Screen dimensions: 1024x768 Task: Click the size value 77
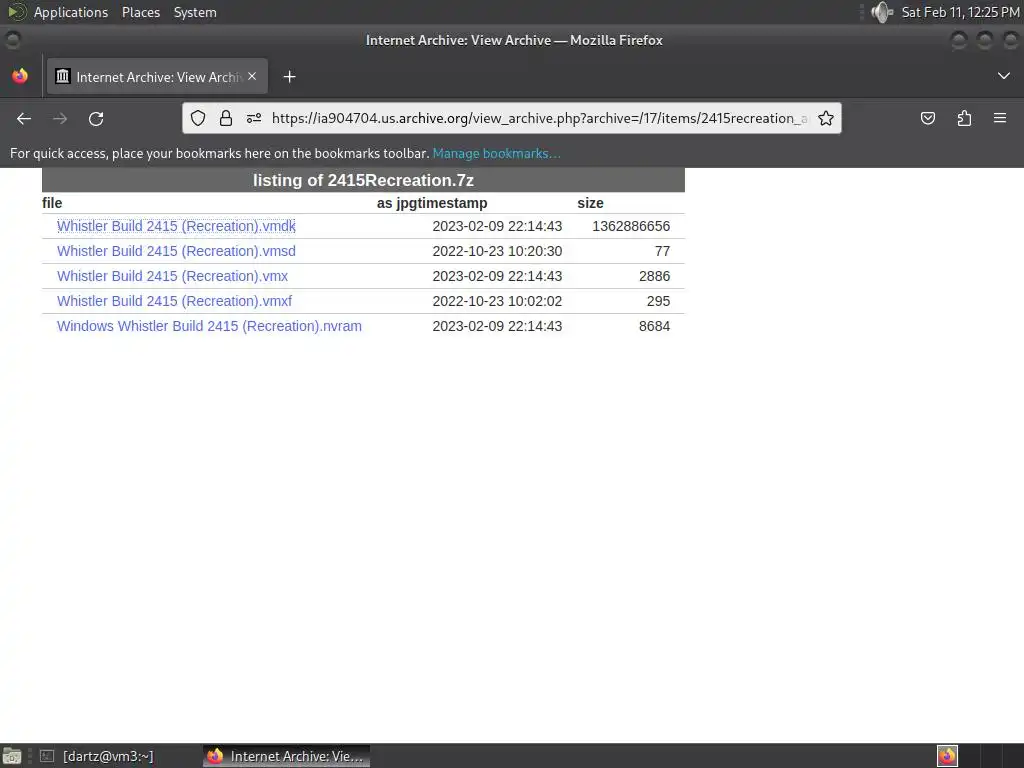(662, 251)
